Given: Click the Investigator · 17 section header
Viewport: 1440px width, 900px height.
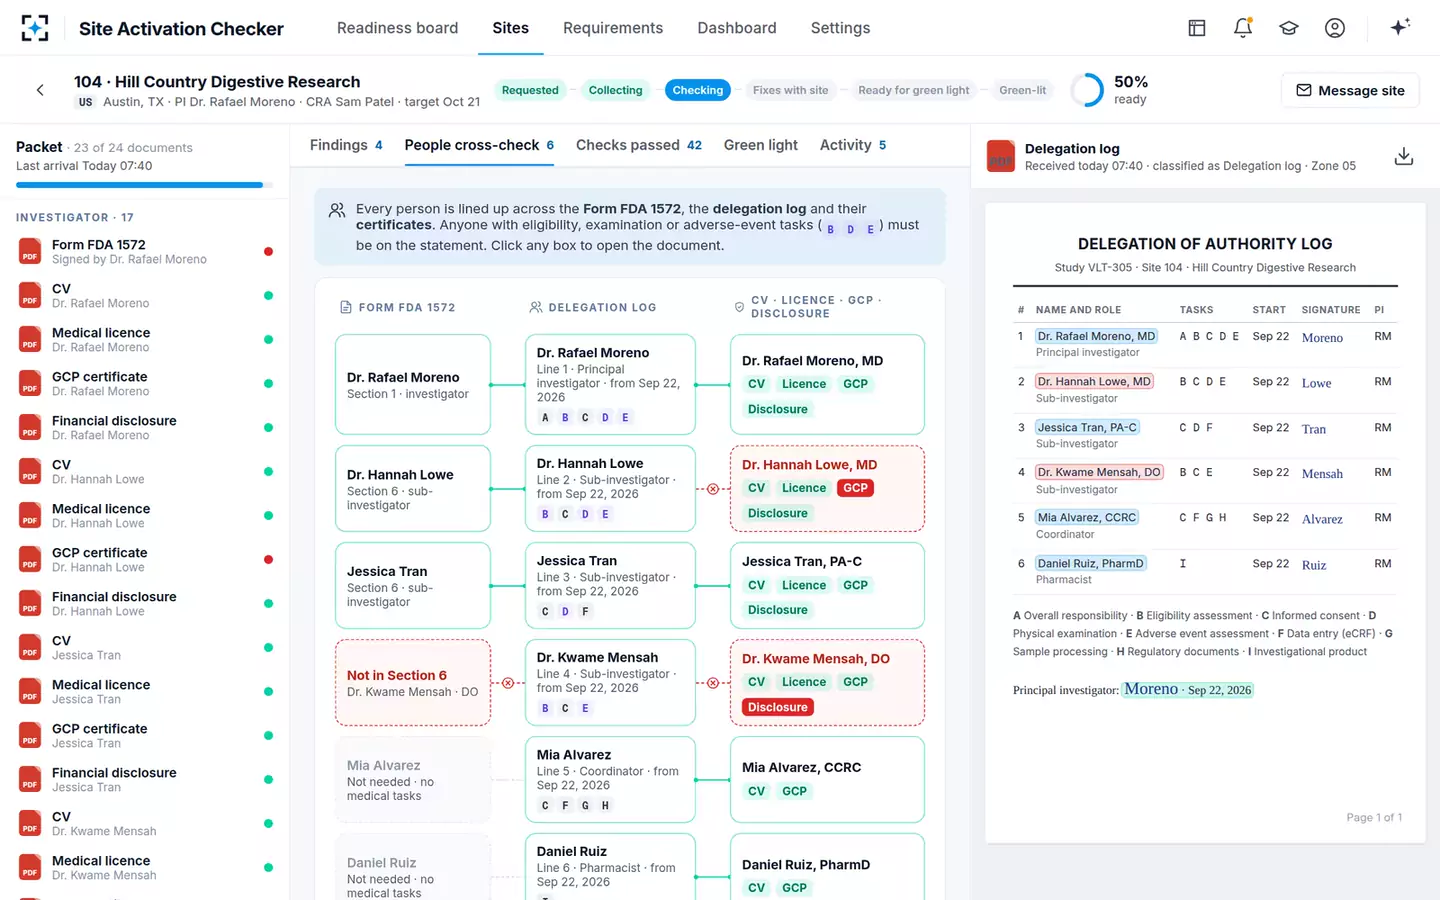Looking at the screenshot, I should click(75, 217).
